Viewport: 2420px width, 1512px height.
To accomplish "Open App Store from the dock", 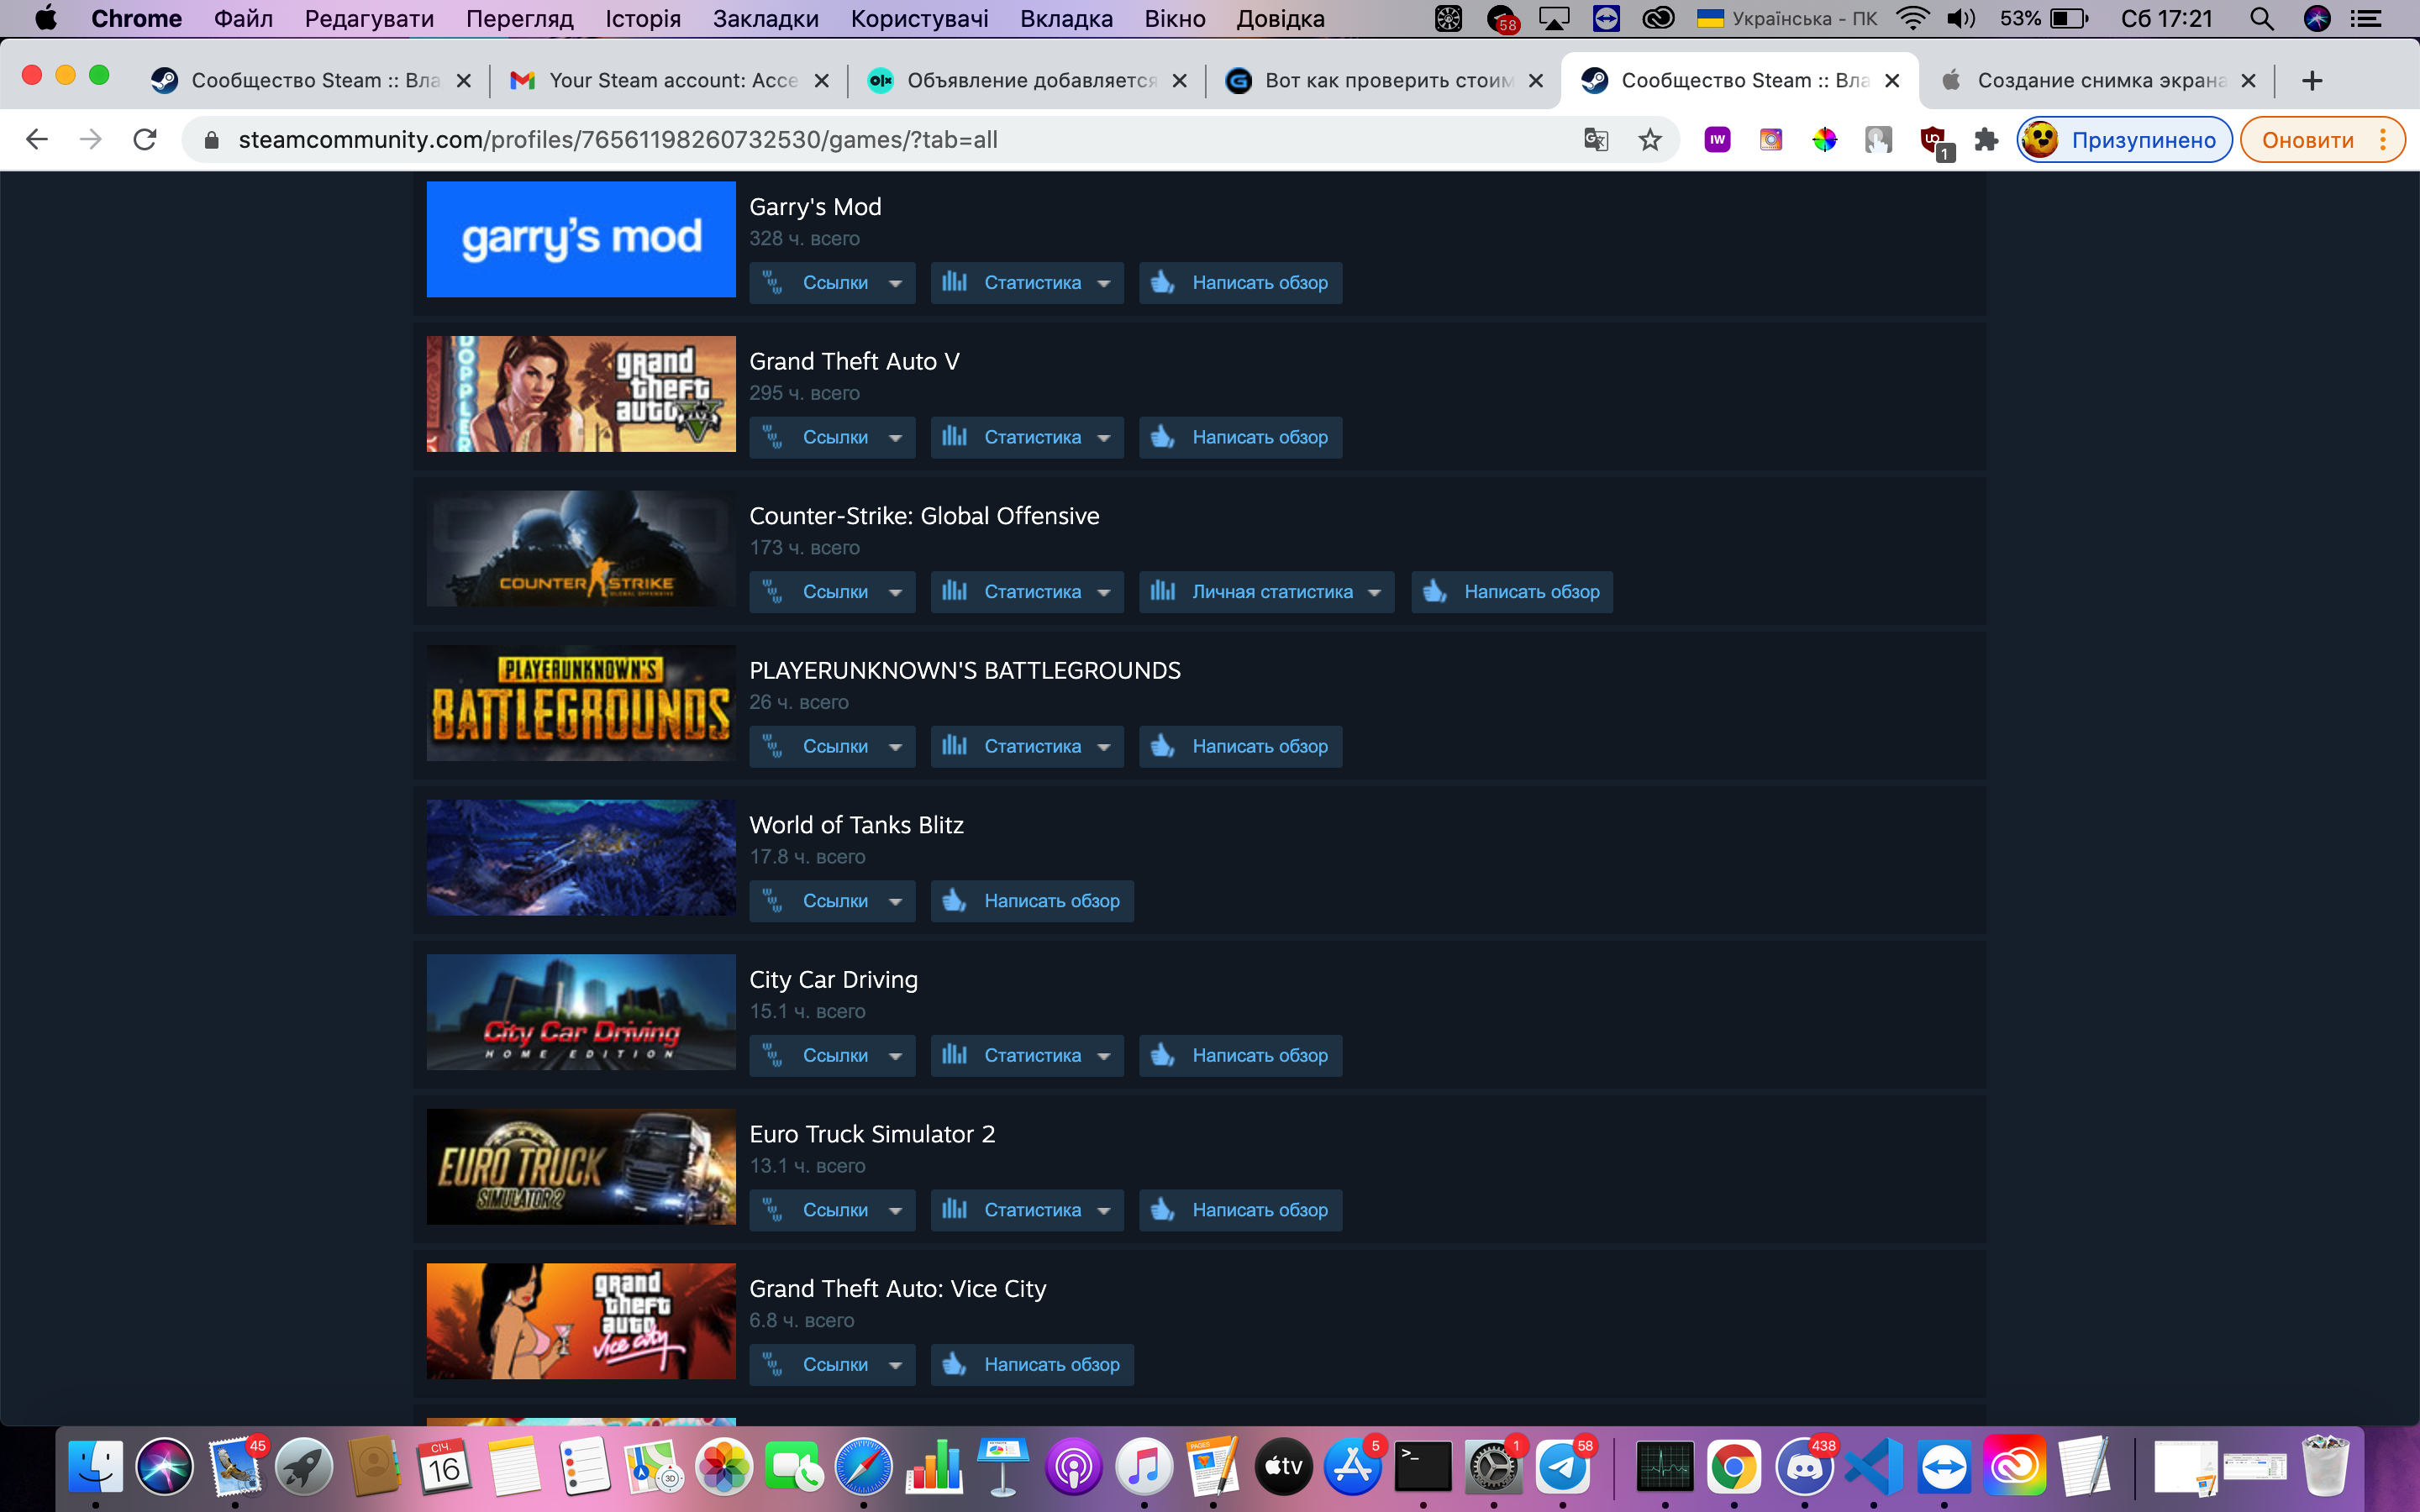I will pos(1353,1467).
